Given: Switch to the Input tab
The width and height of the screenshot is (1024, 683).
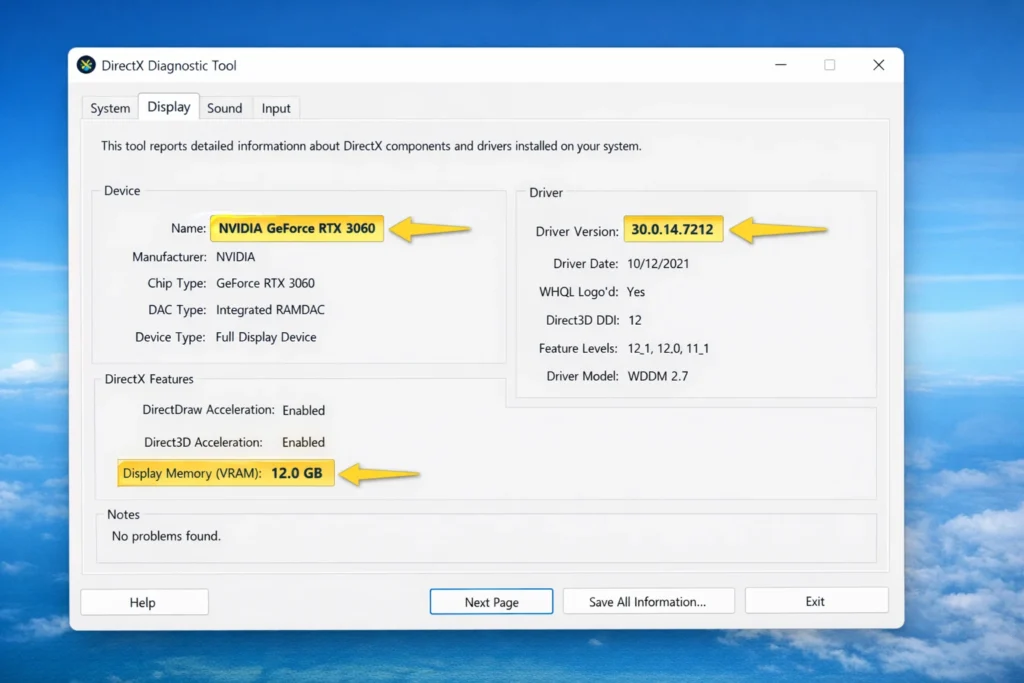Looking at the screenshot, I should click(276, 107).
